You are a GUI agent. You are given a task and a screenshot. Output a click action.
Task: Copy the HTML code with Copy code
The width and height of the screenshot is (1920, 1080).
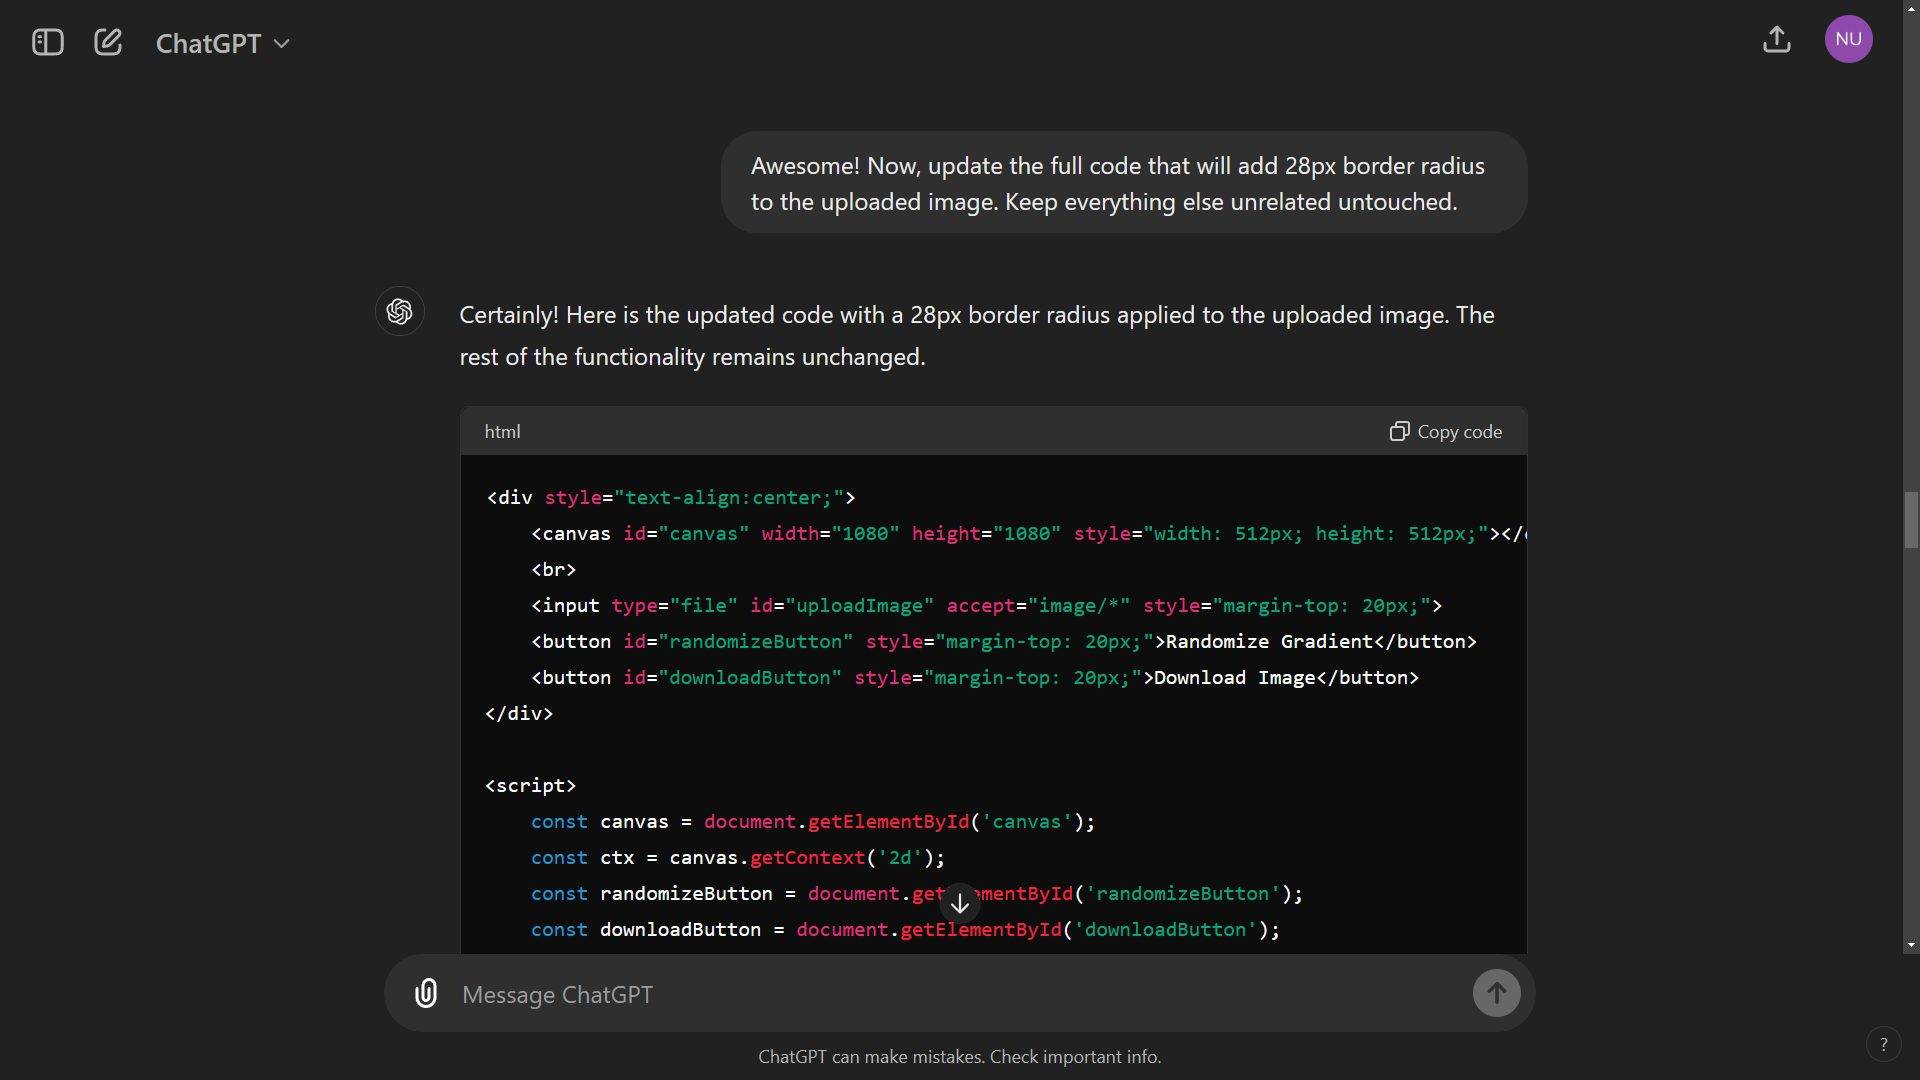1460,431
